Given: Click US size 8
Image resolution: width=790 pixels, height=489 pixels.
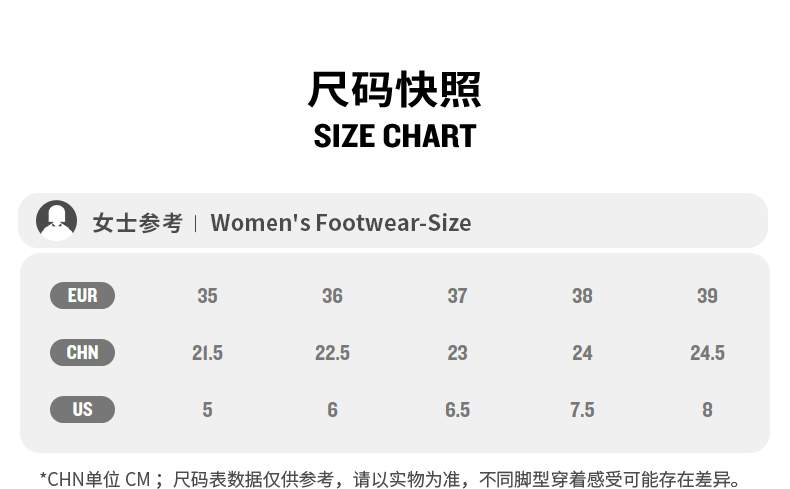Looking at the screenshot, I should 707,410.
